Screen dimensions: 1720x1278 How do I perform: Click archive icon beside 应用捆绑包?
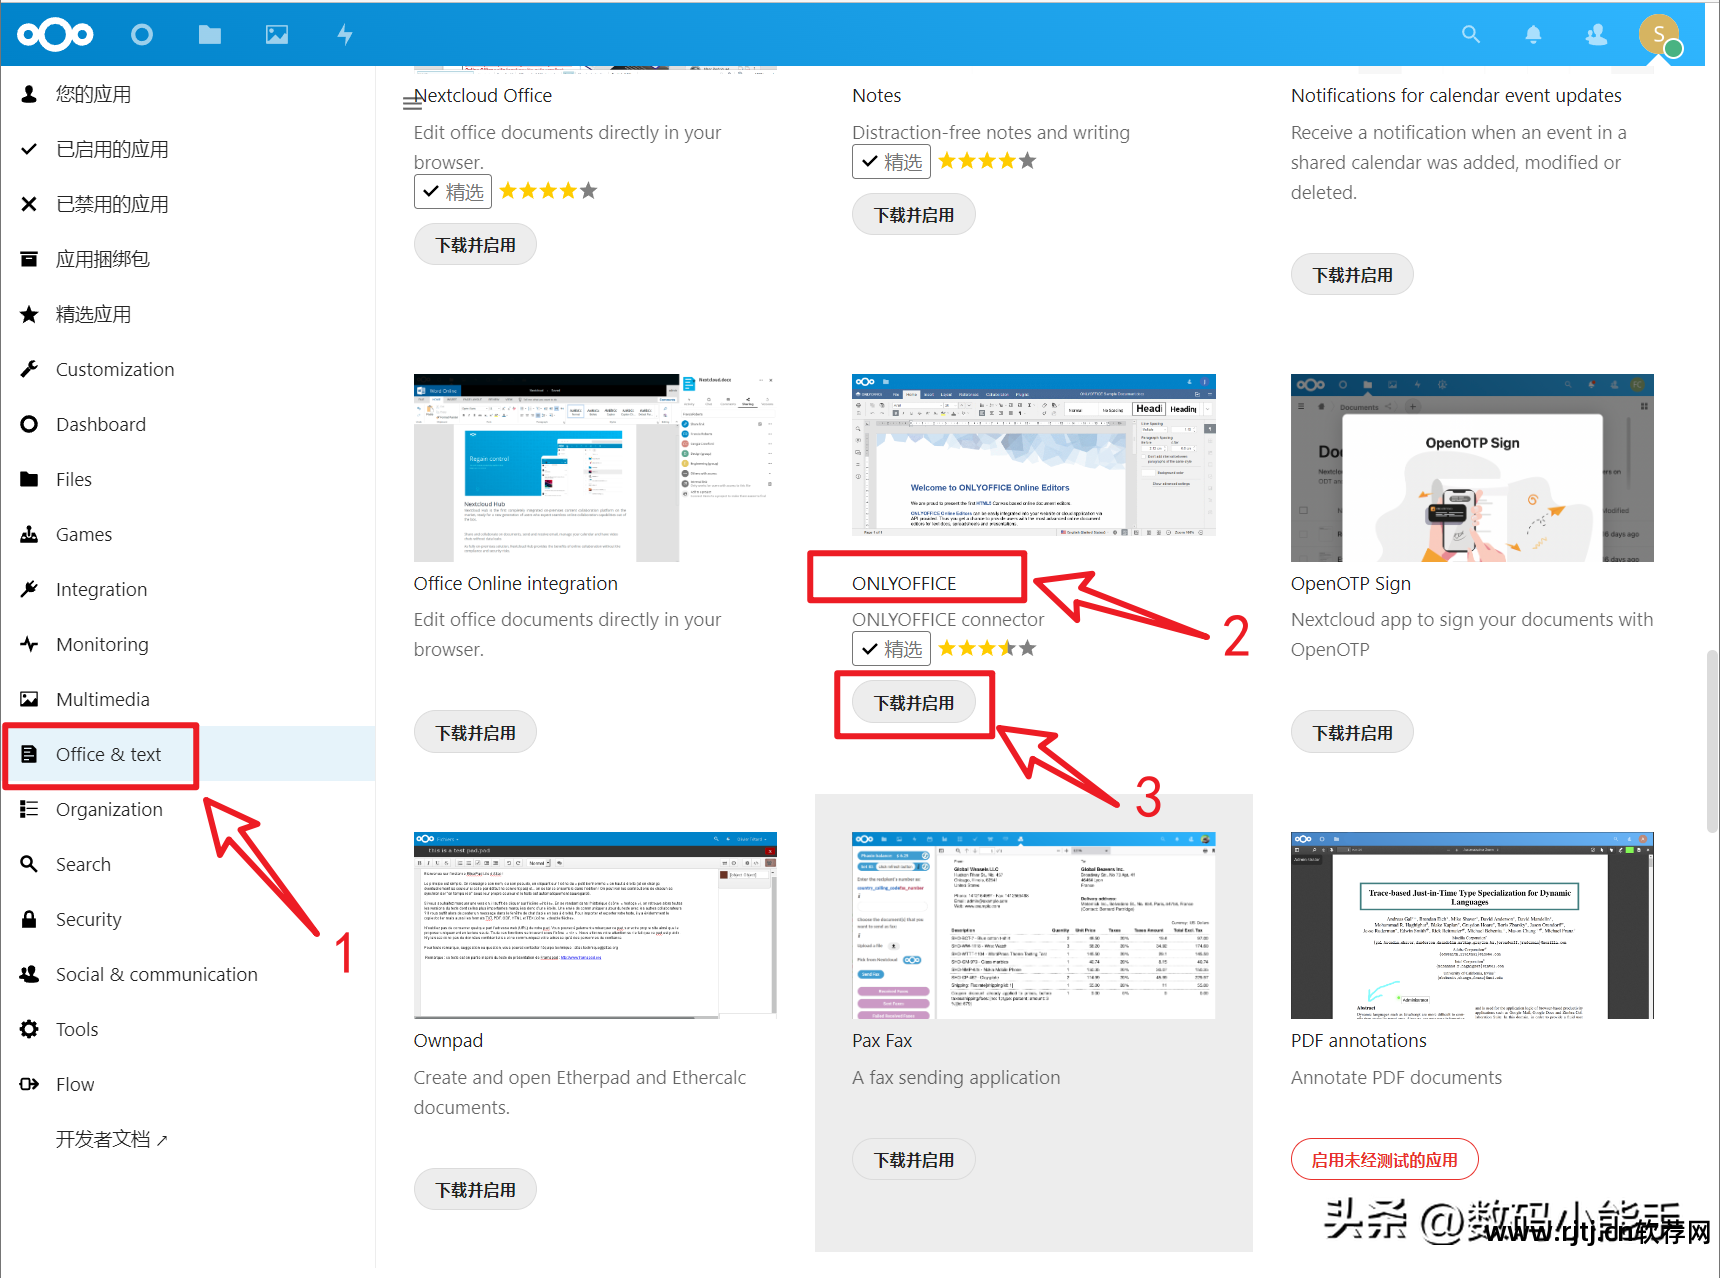pyautogui.click(x=29, y=259)
